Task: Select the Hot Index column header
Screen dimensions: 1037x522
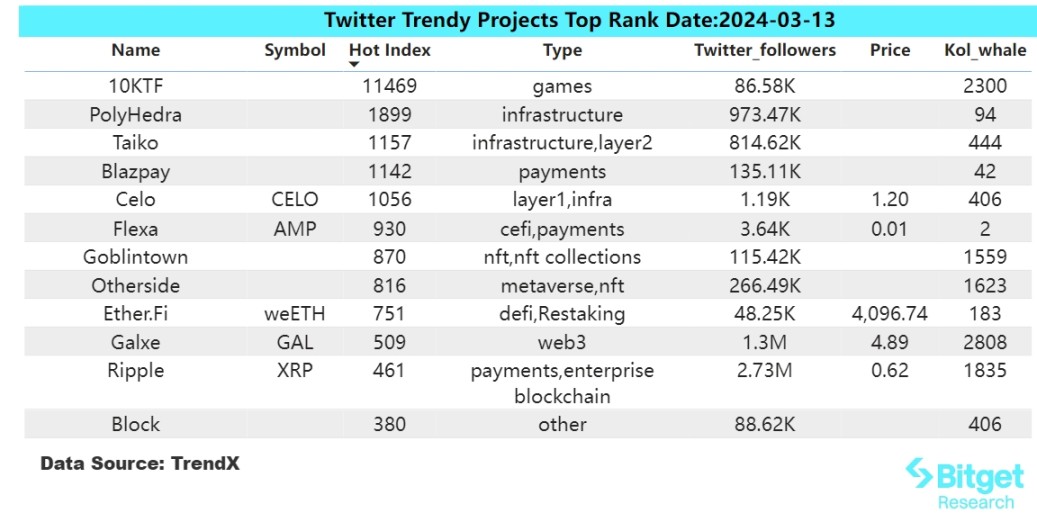Action: point(390,50)
